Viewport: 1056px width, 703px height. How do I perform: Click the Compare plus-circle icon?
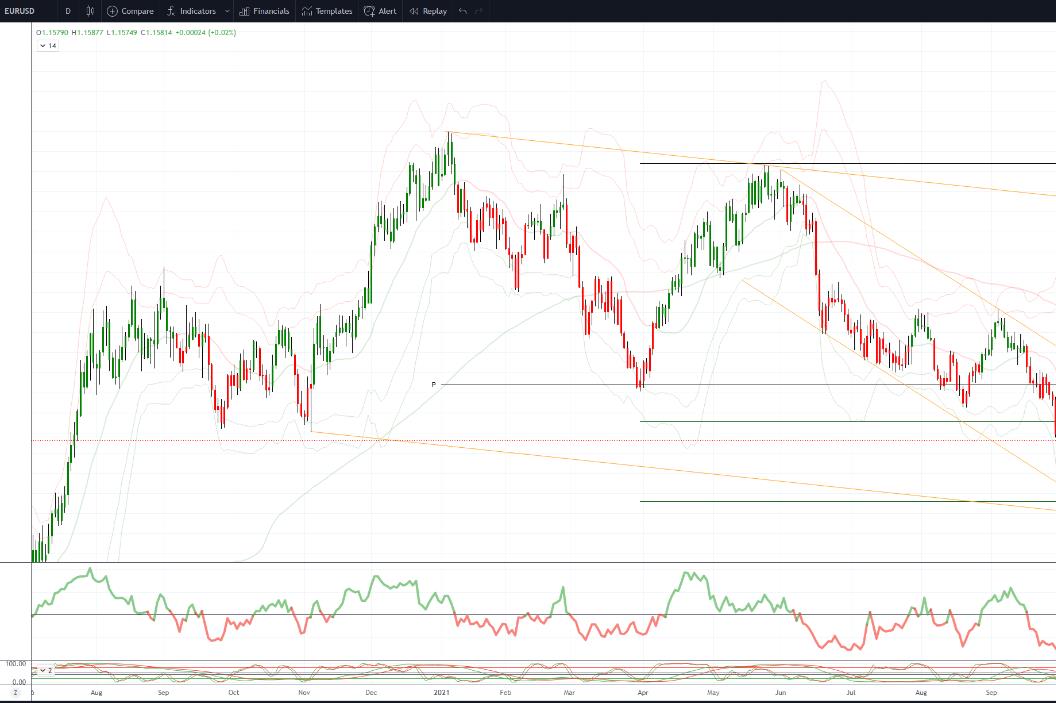(x=112, y=11)
